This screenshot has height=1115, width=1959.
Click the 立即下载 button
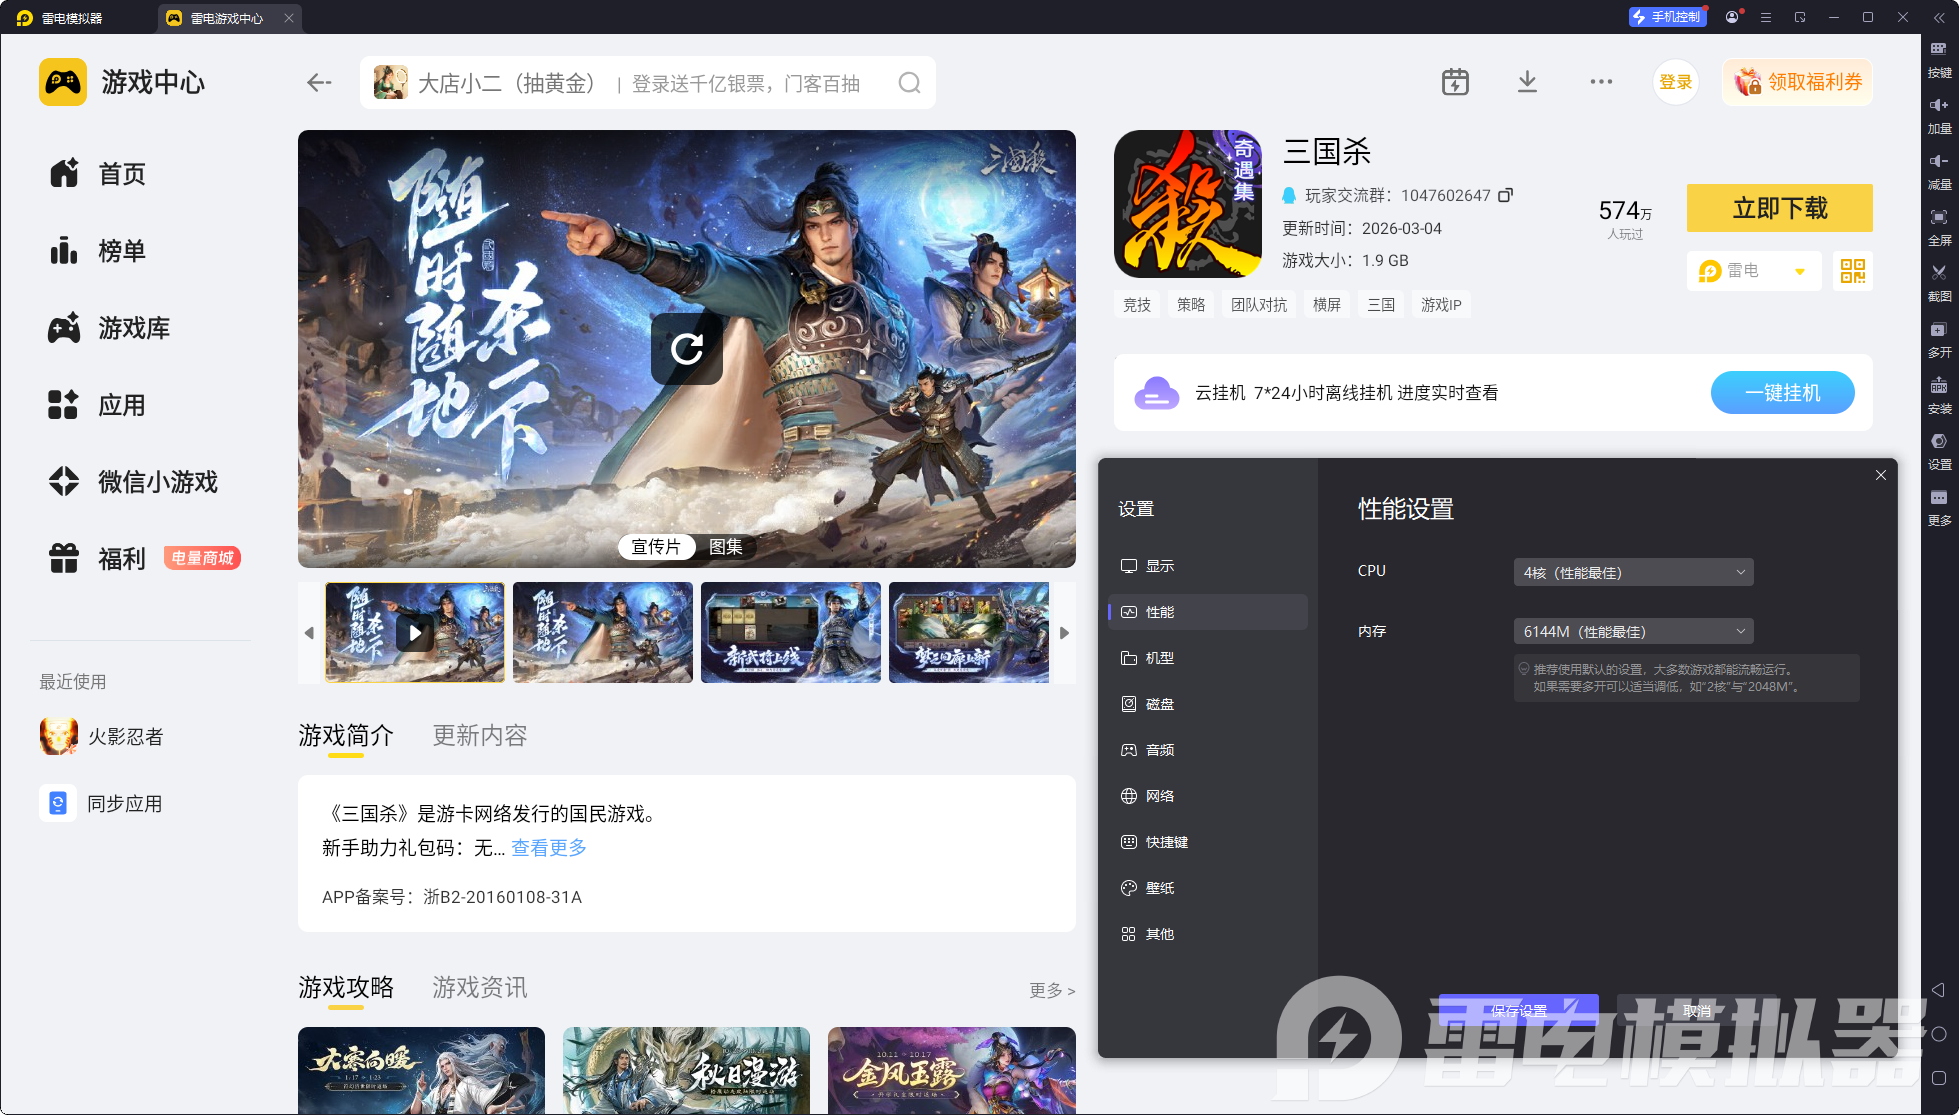pos(1779,208)
